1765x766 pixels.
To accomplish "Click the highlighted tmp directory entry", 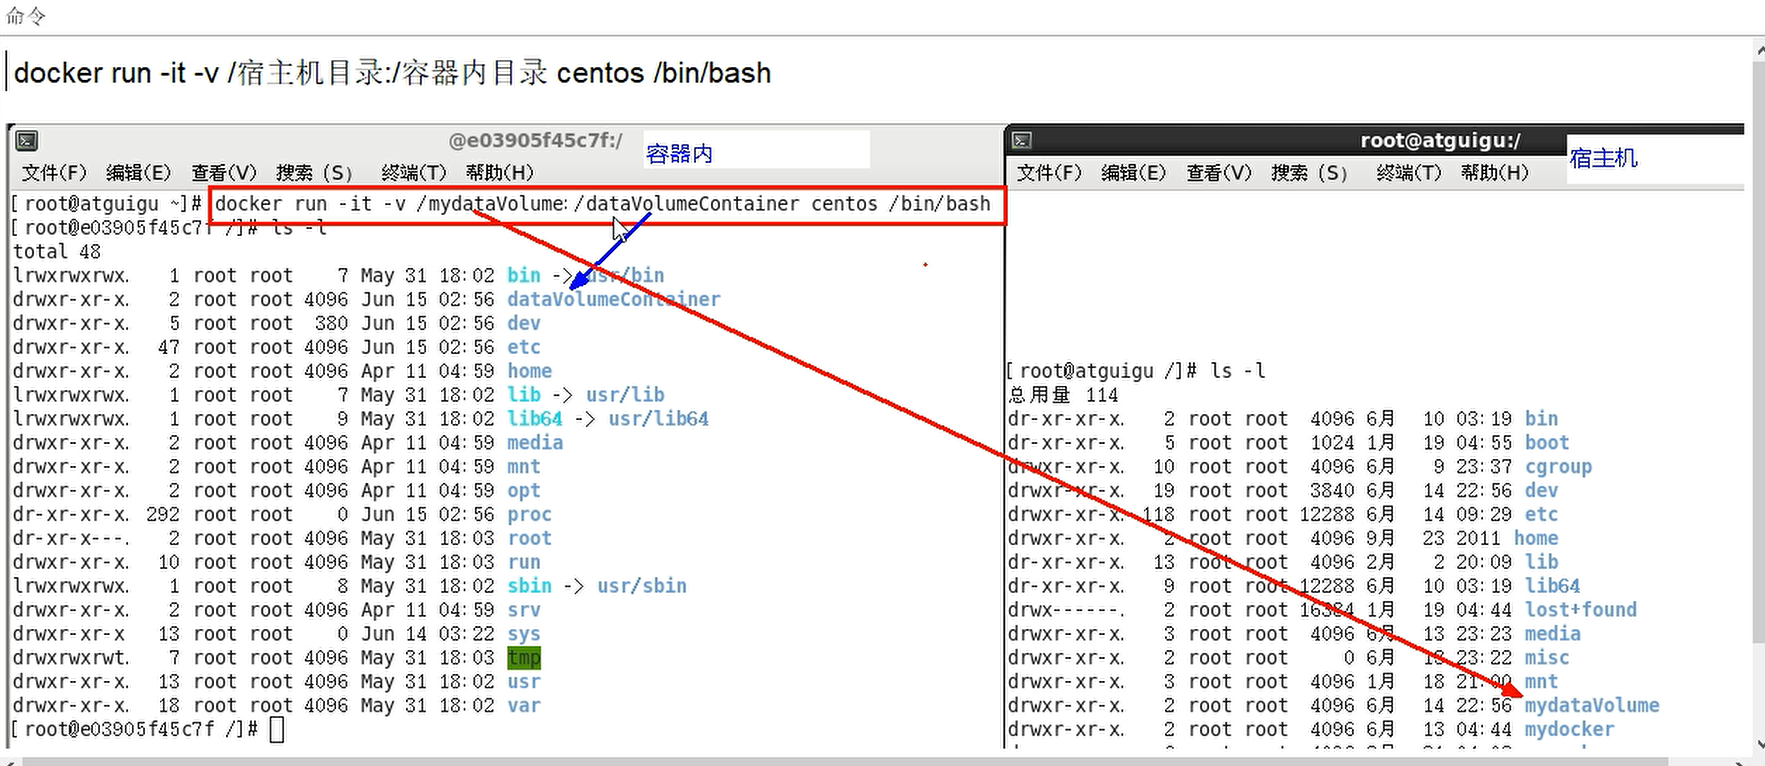I will point(524,658).
